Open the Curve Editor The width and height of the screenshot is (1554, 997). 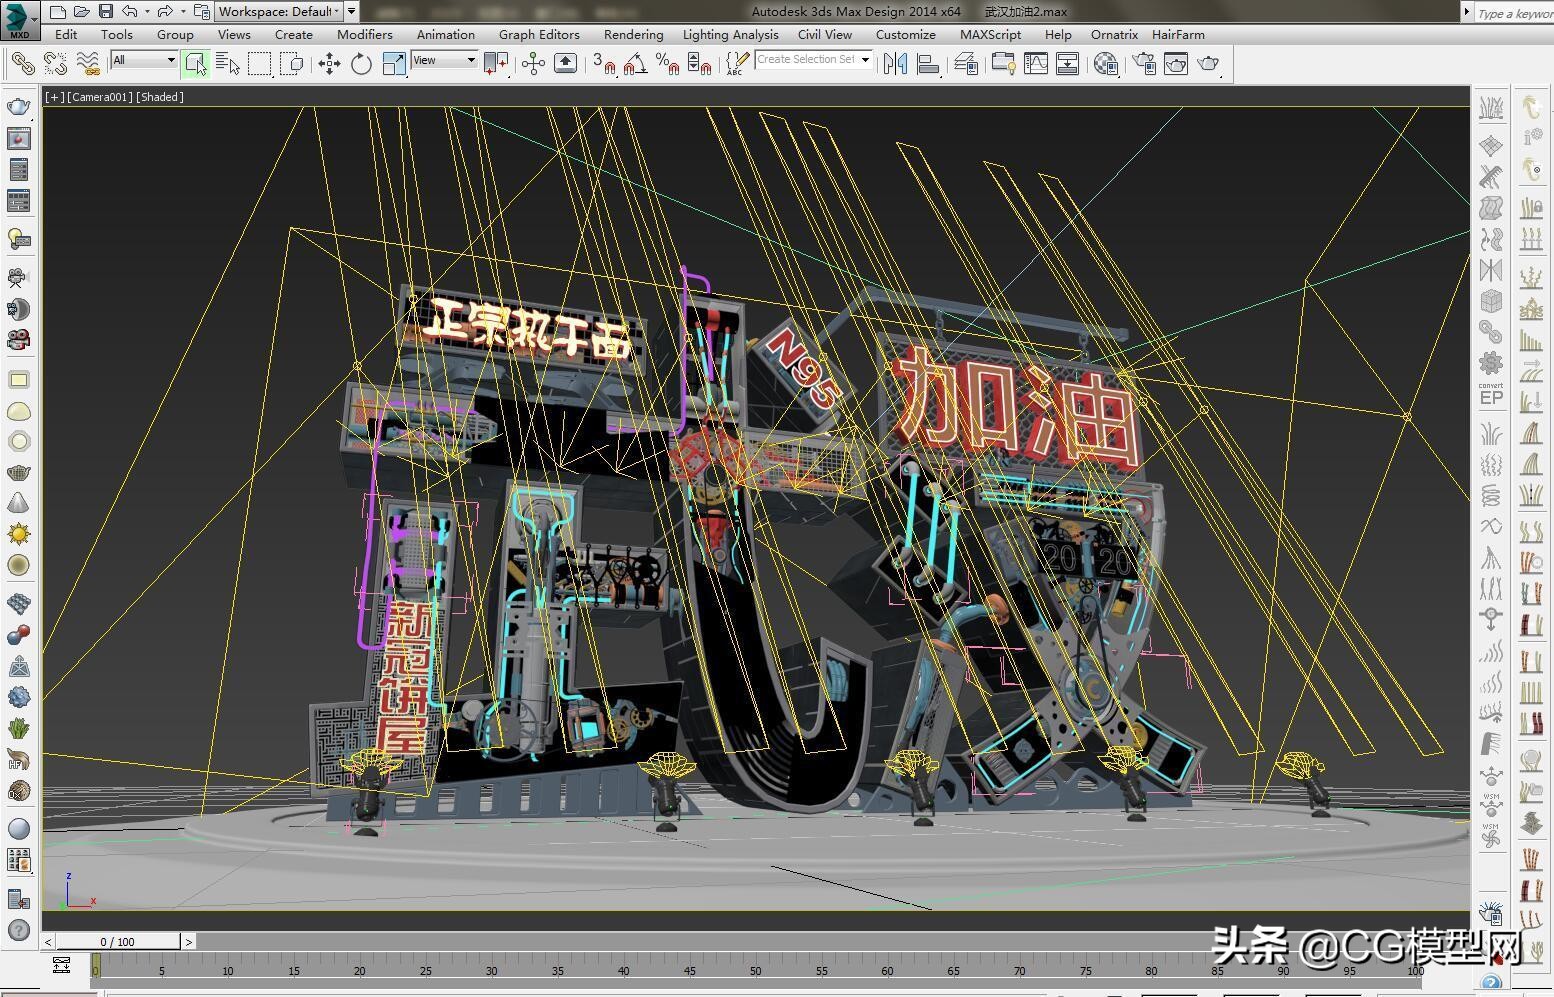(1036, 63)
